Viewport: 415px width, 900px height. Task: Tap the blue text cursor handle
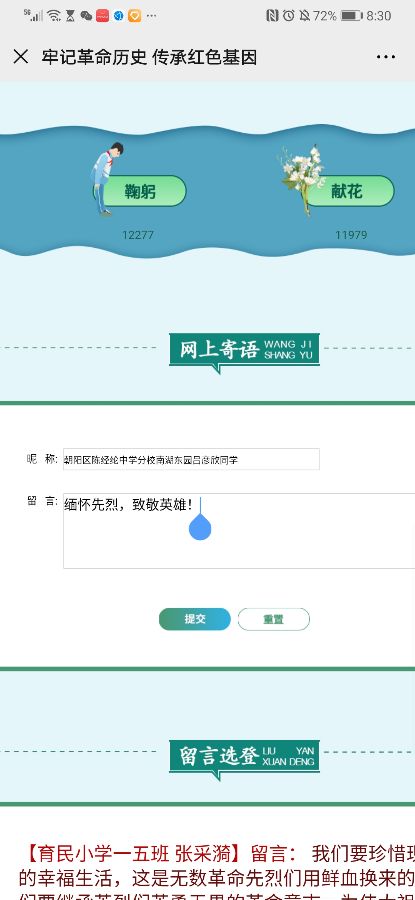pos(200,527)
